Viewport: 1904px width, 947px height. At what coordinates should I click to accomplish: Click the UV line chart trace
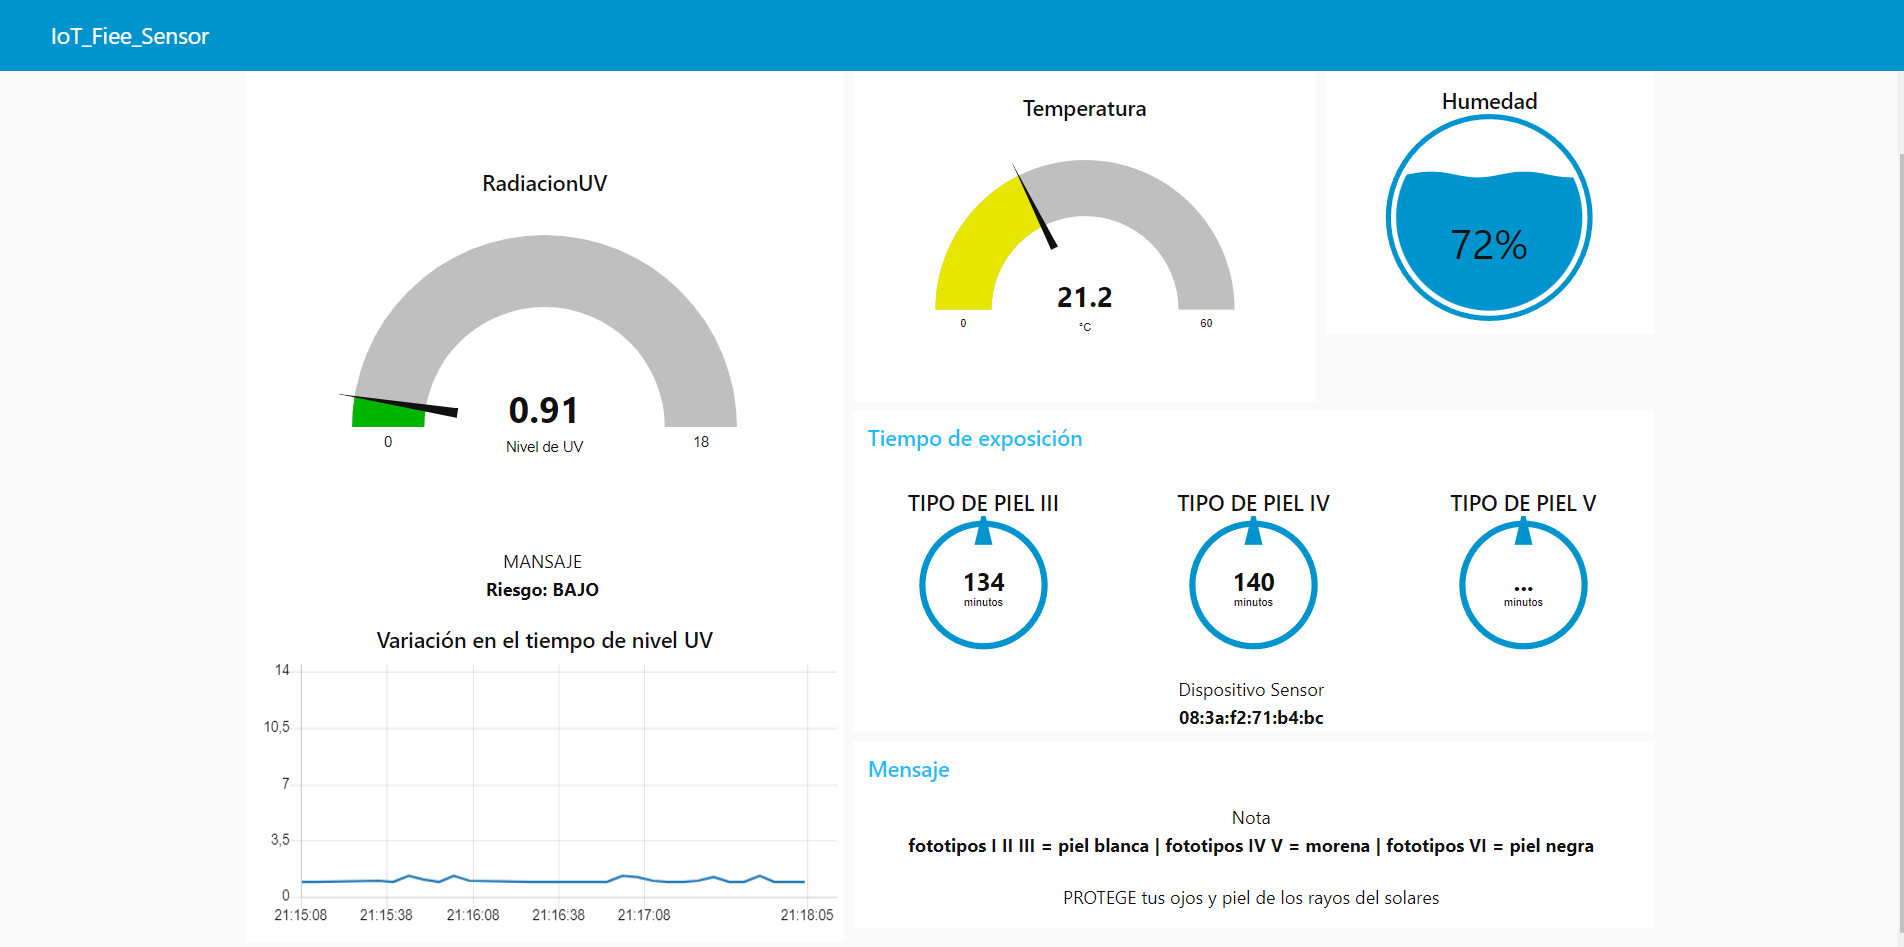(x=553, y=880)
